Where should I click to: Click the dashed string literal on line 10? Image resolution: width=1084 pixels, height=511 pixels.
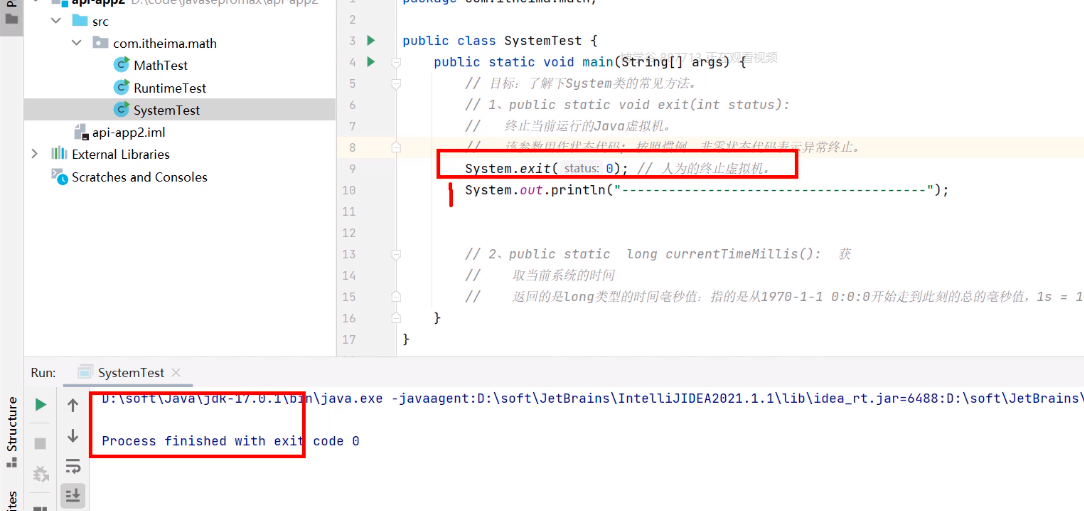click(773, 189)
